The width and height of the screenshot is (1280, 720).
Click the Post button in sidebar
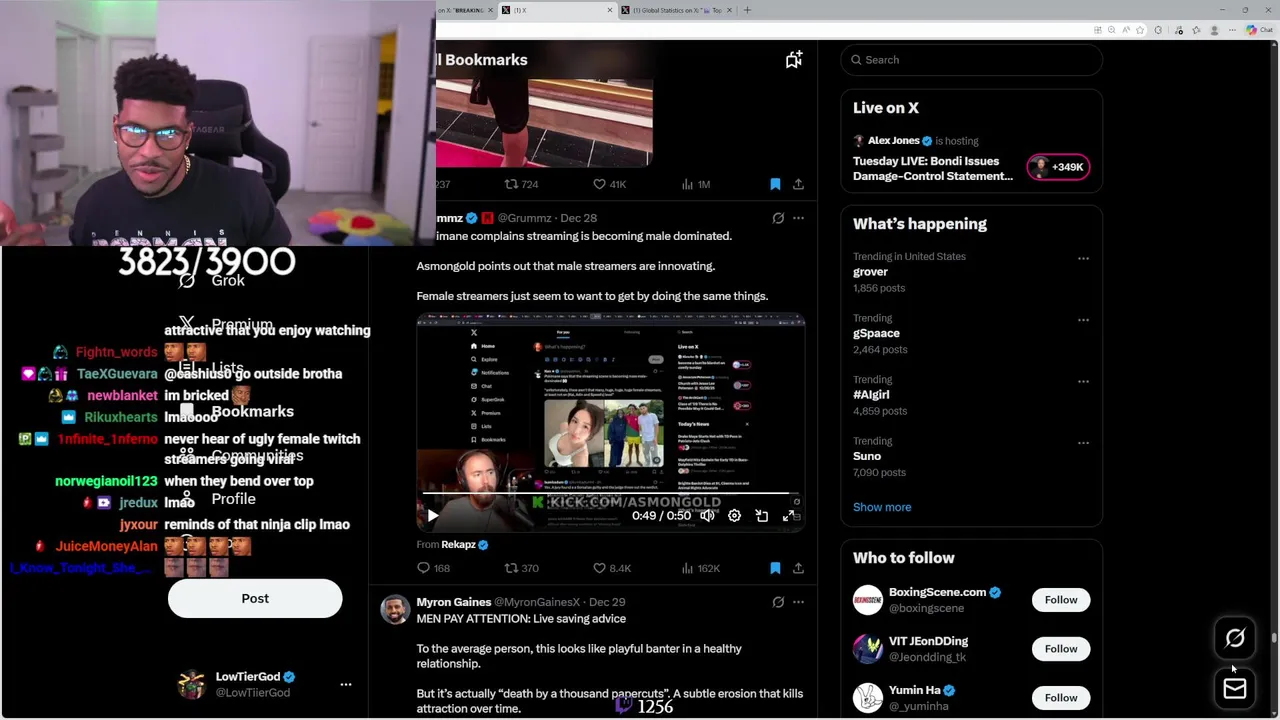pos(255,598)
